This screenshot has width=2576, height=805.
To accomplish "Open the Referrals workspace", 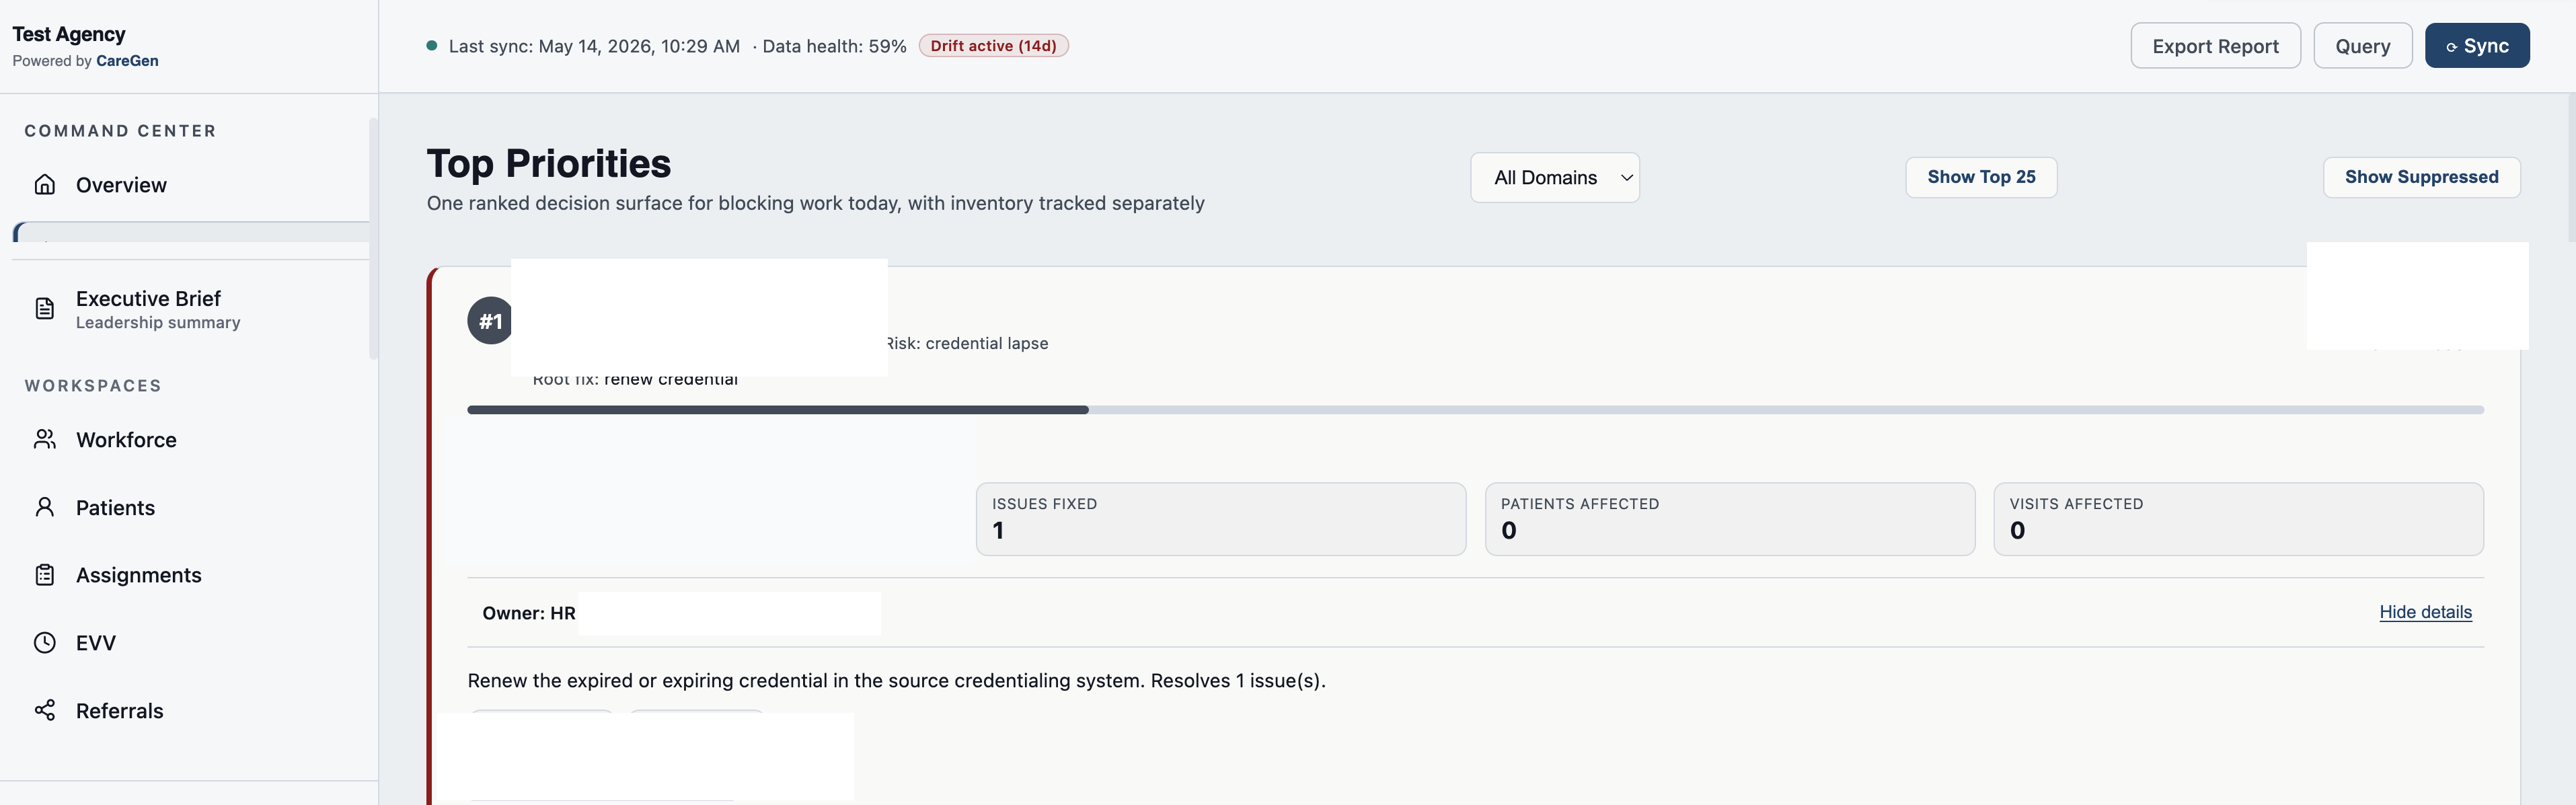I will (190, 710).
